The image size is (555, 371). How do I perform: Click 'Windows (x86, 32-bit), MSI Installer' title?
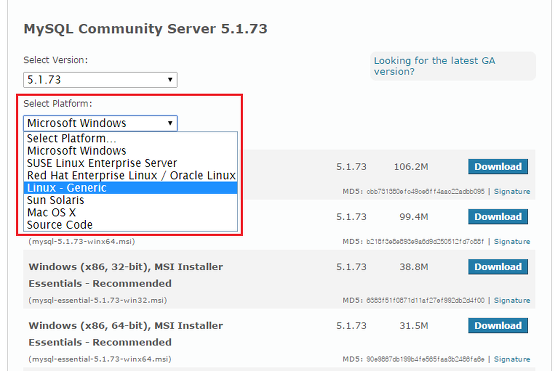[x=126, y=267]
